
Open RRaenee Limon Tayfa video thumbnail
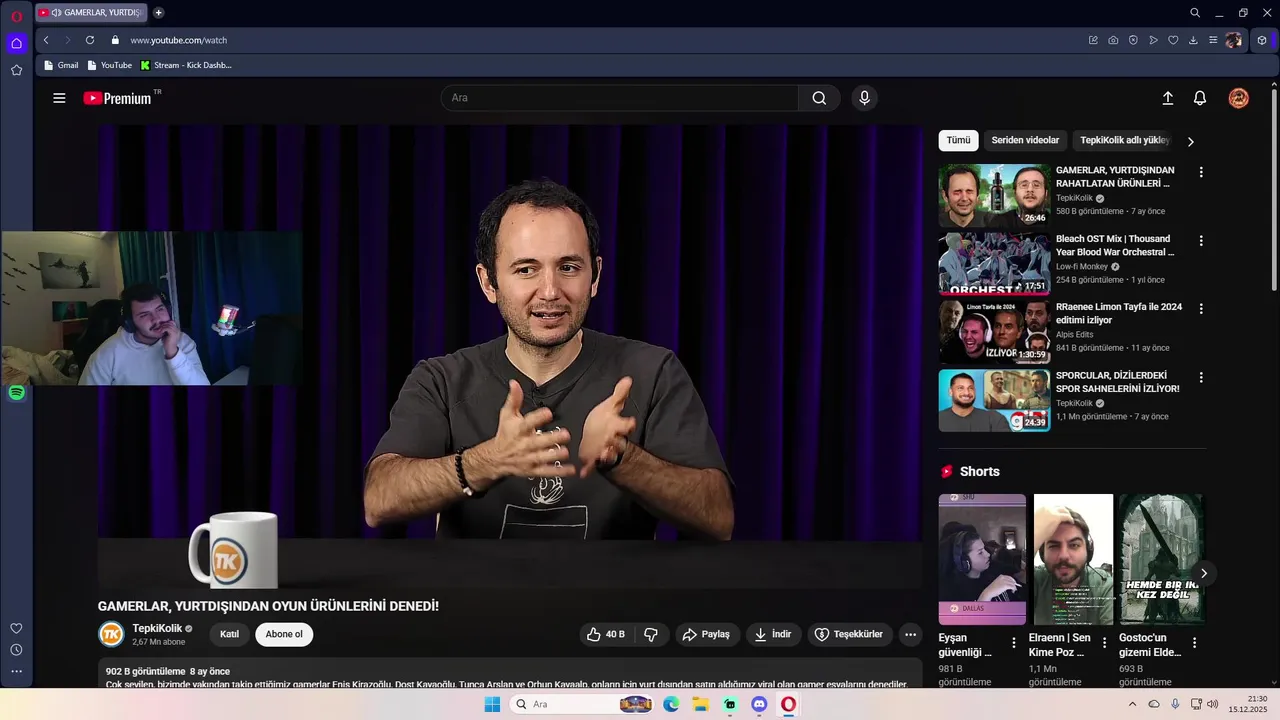pyautogui.click(x=994, y=332)
